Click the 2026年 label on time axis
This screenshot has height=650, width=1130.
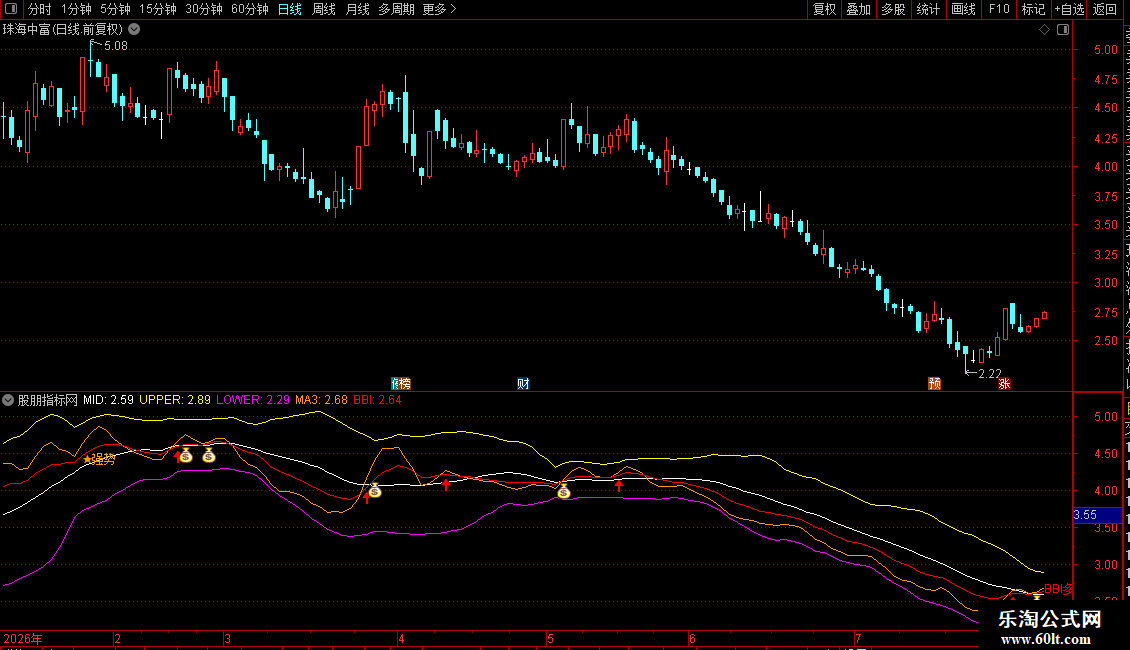click(x=23, y=638)
